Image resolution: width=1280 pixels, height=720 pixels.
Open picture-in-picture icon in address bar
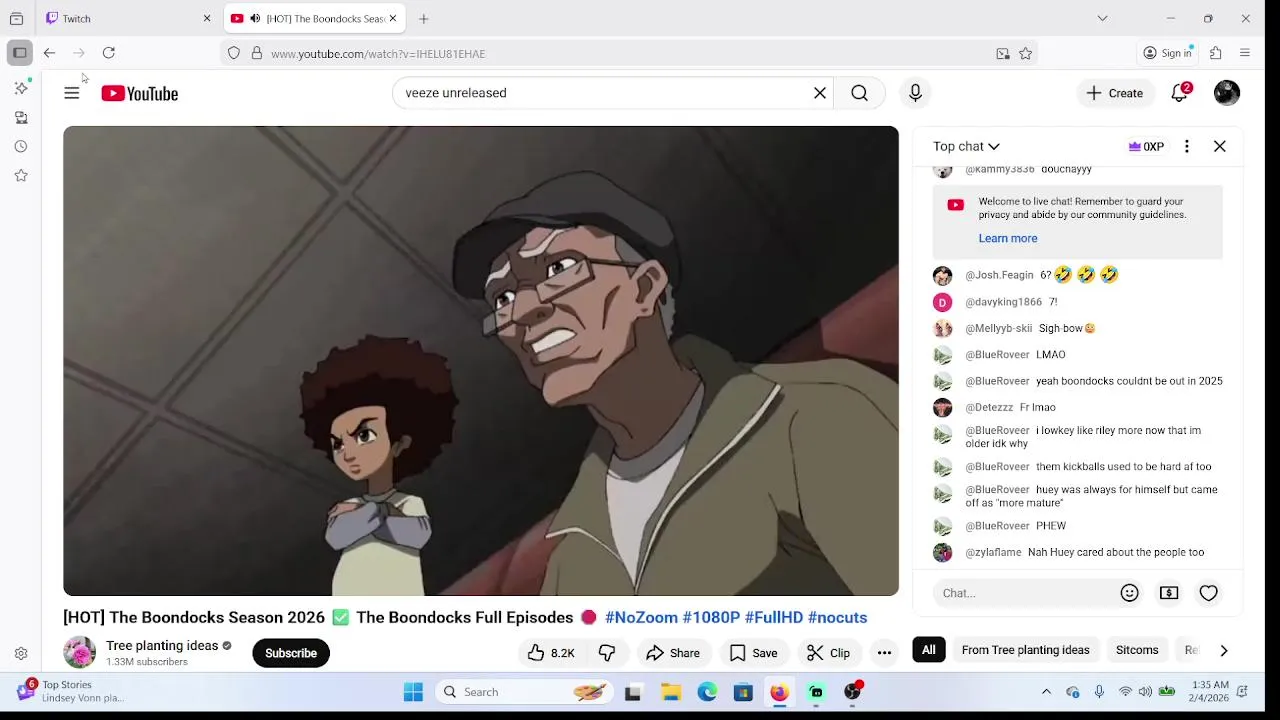(1003, 54)
